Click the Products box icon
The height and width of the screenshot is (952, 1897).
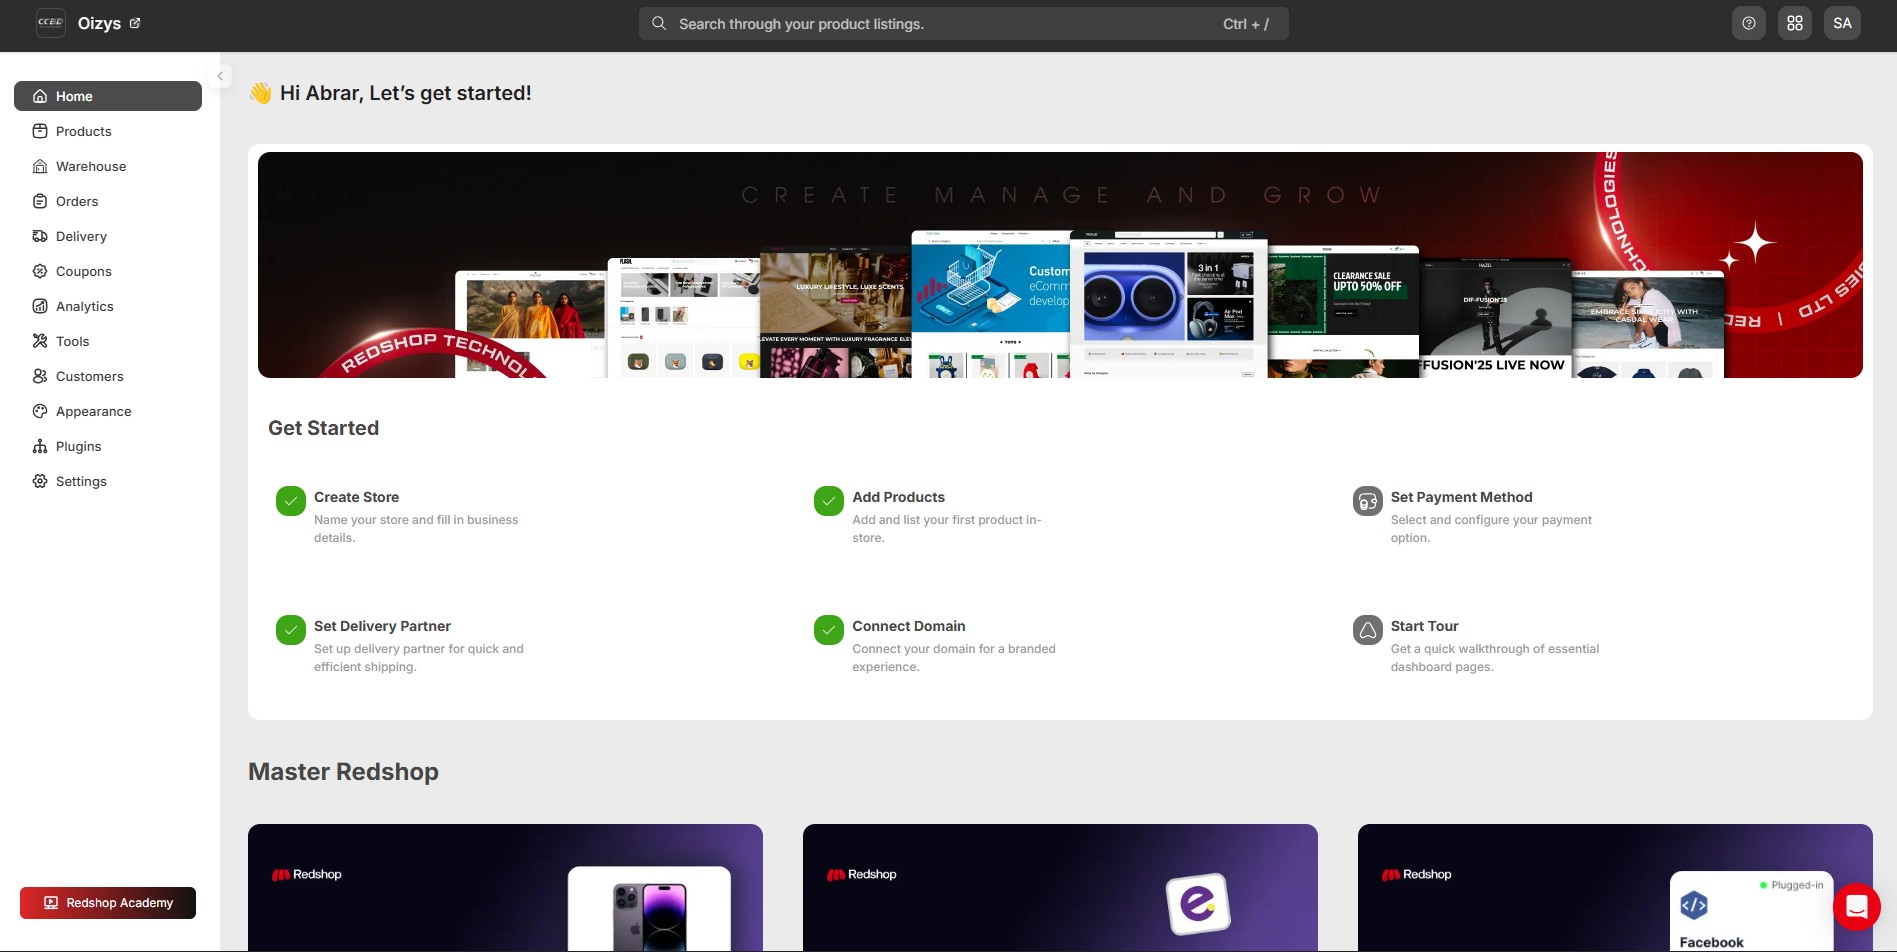click(x=40, y=131)
